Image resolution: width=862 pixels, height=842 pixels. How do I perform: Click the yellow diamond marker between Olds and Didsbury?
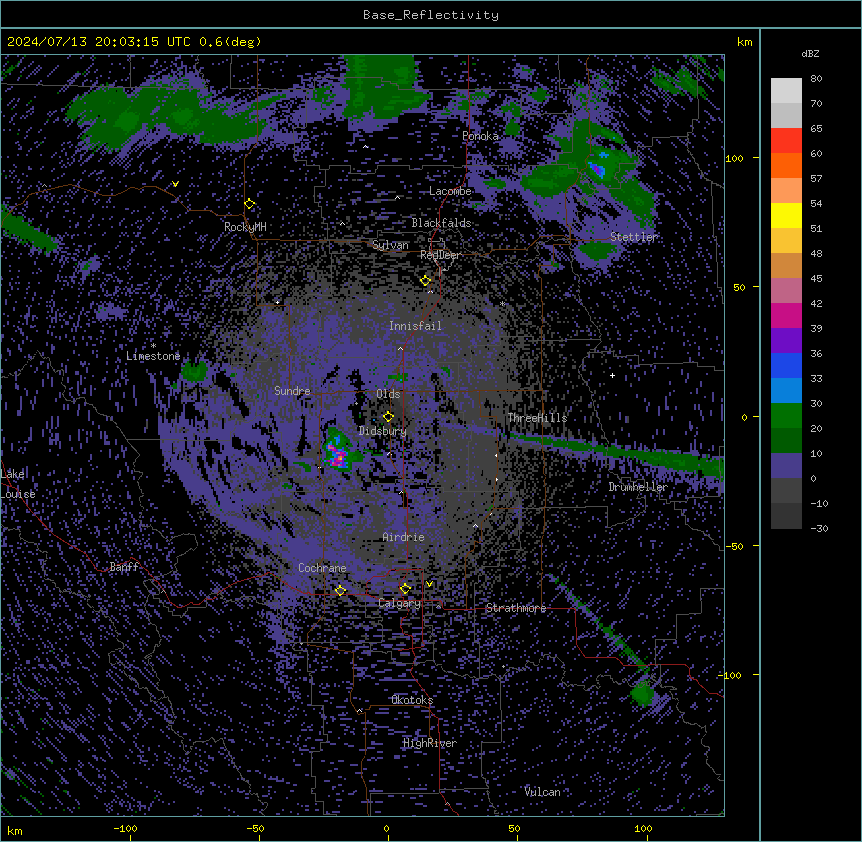(x=388, y=416)
